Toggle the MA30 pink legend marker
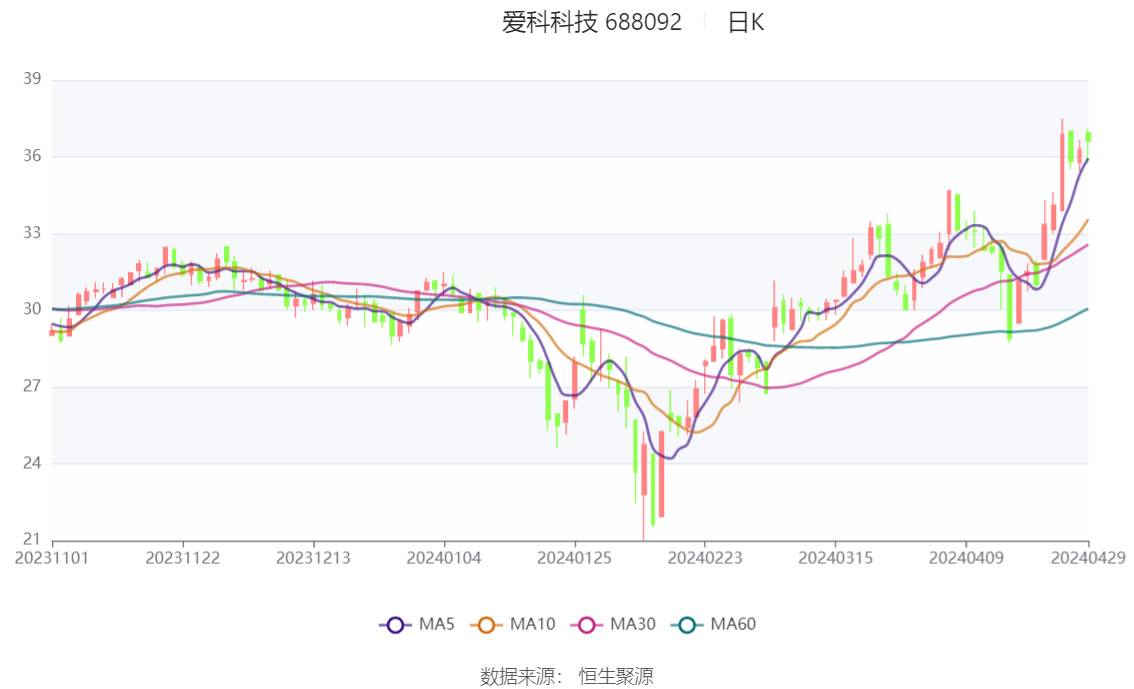This screenshot has height=689, width=1134. [587, 625]
